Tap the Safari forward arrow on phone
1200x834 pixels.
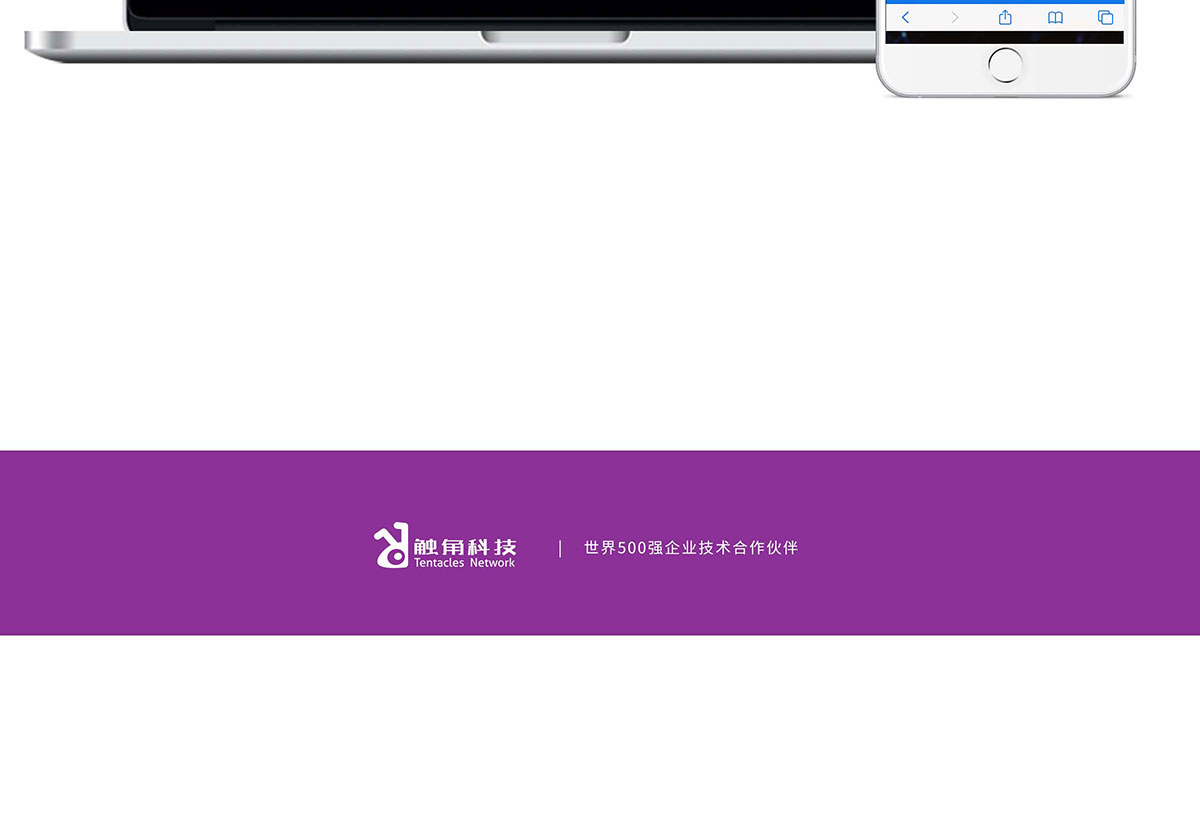point(955,18)
